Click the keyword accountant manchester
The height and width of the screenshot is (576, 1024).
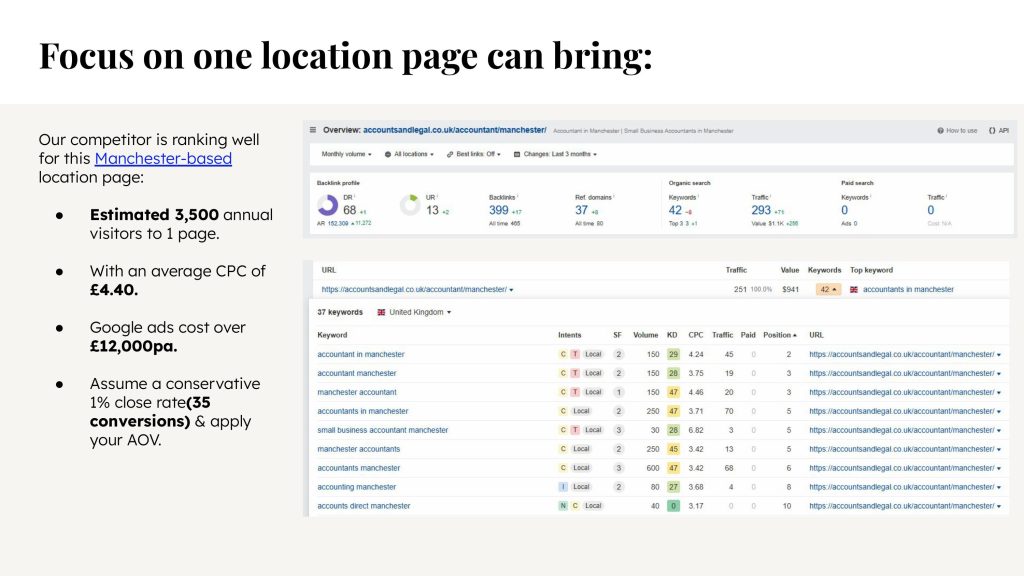pyautogui.click(x=357, y=374)
